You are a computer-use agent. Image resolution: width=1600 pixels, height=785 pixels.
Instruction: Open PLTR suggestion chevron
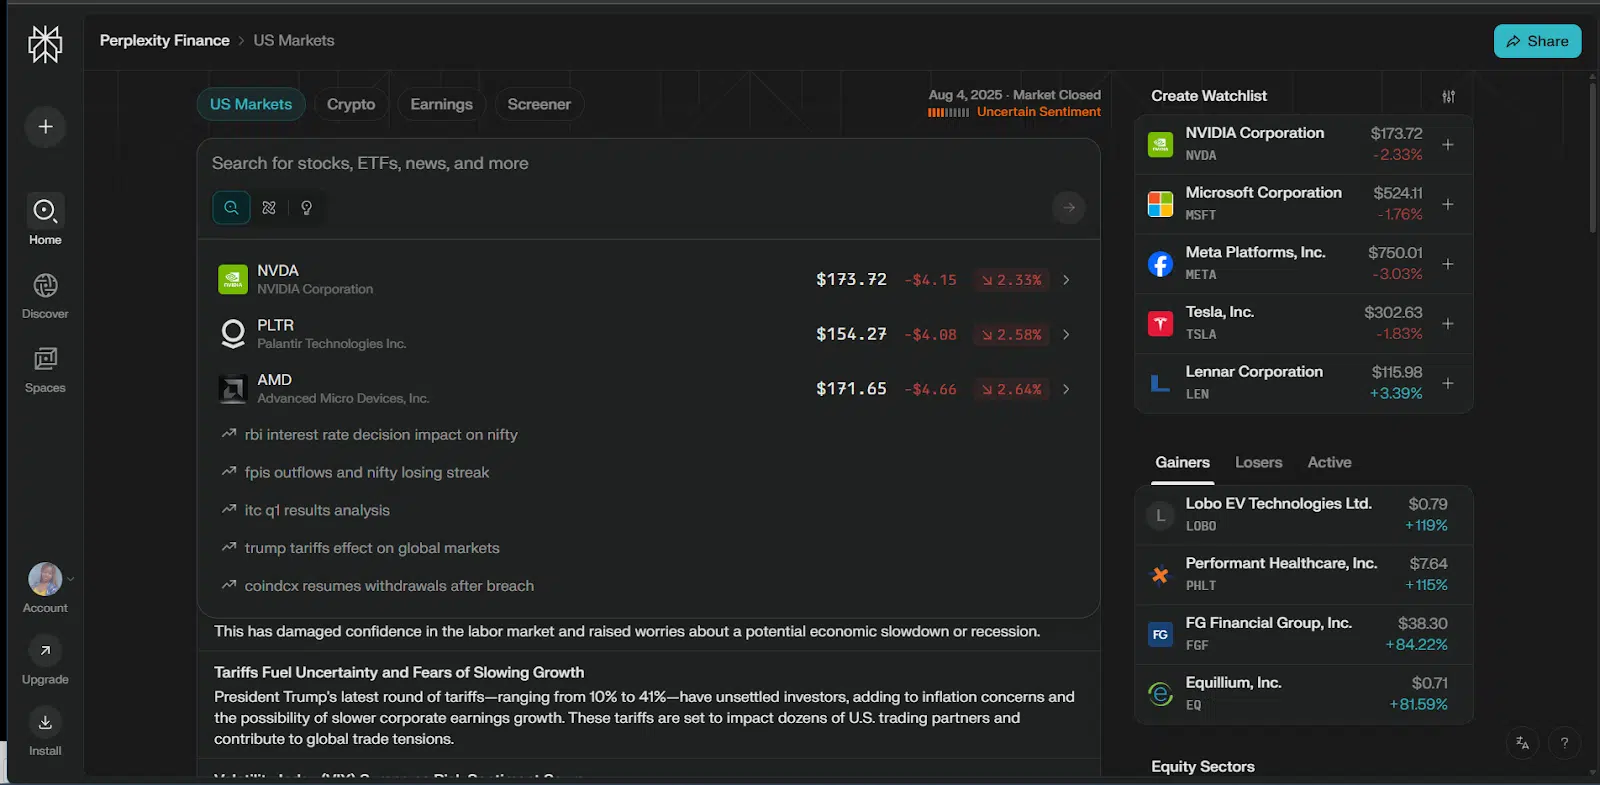(x=1066, y=334)
